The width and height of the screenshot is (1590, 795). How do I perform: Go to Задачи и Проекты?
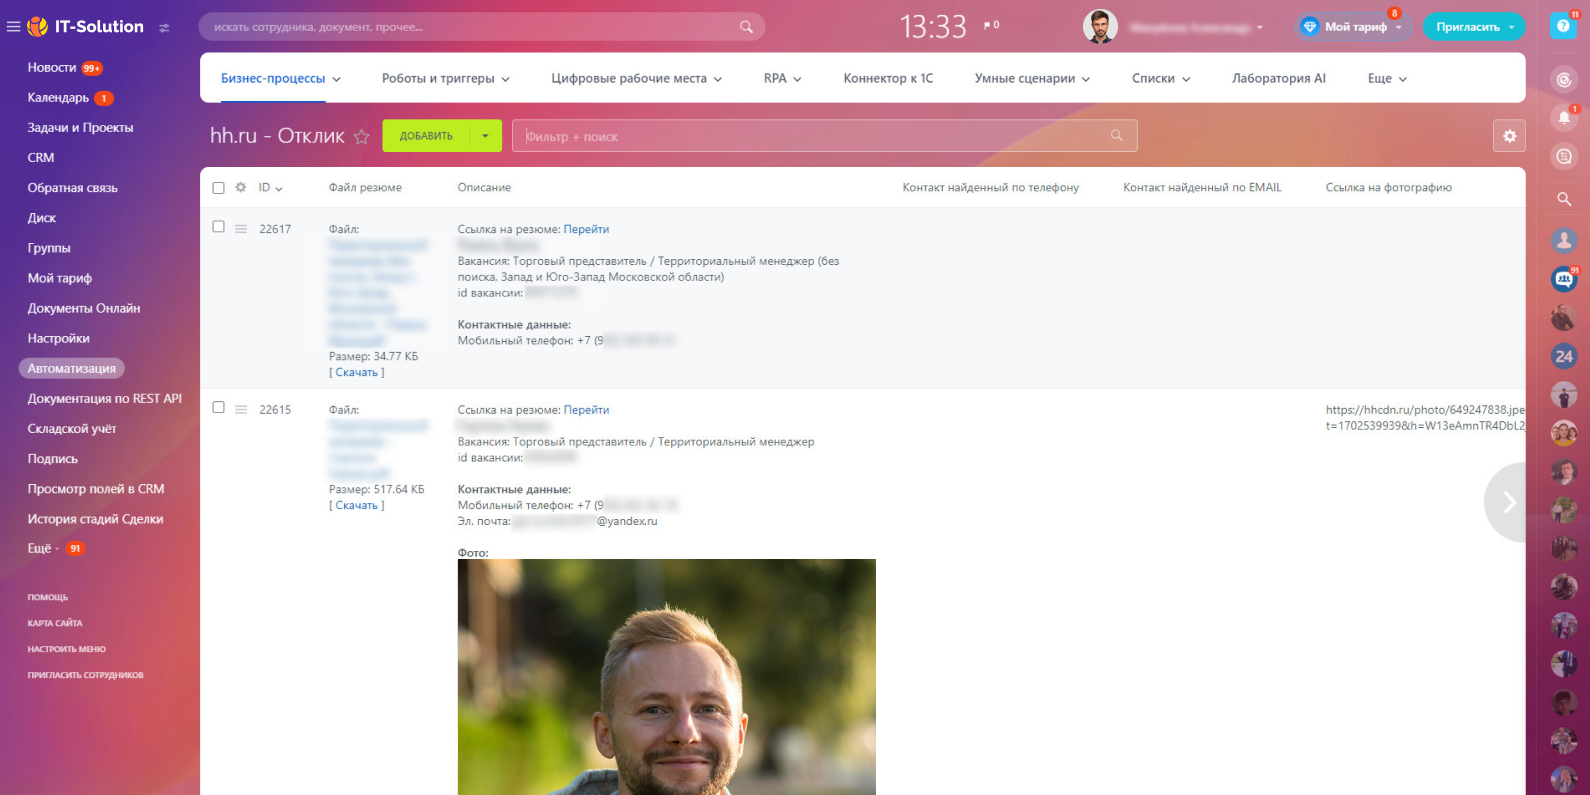point(80,127)
